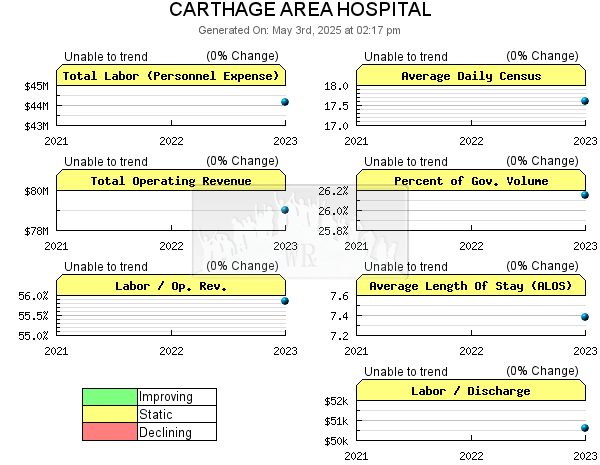Image resolution: width=600 pixels, height=465 pixels.
Task: Click the Labor / Discharge data point
Action: (585, 428)
